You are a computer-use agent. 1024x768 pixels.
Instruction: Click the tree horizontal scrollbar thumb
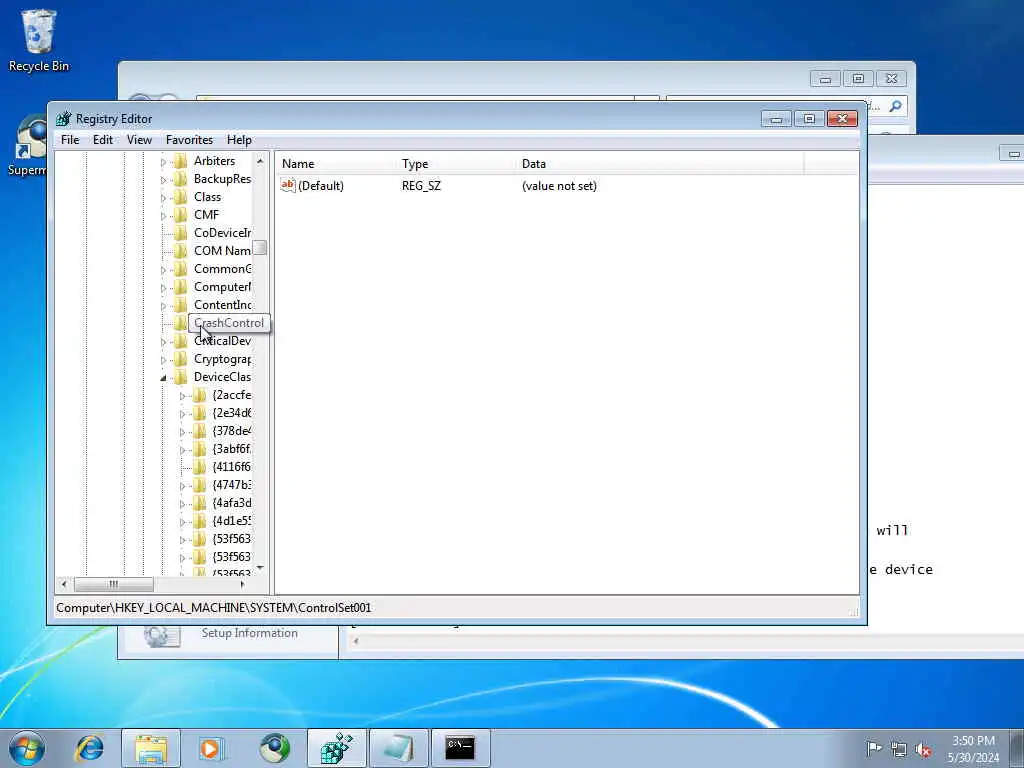coord(114,584)
